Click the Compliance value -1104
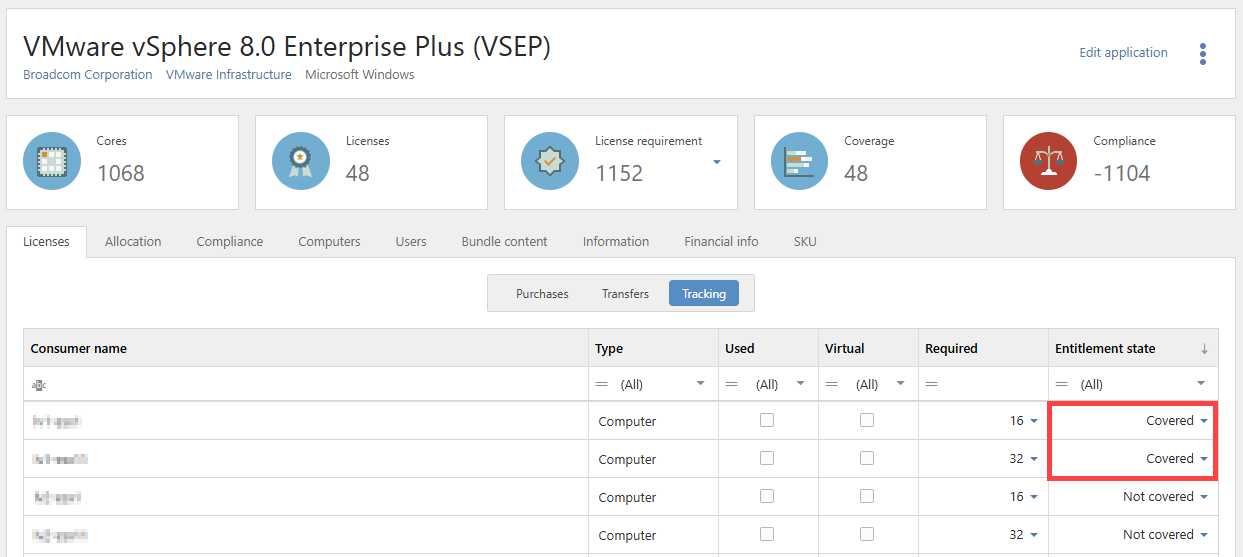This screenshot has height=557, width=1243. pyautogui.click(x=1122, y=173)
